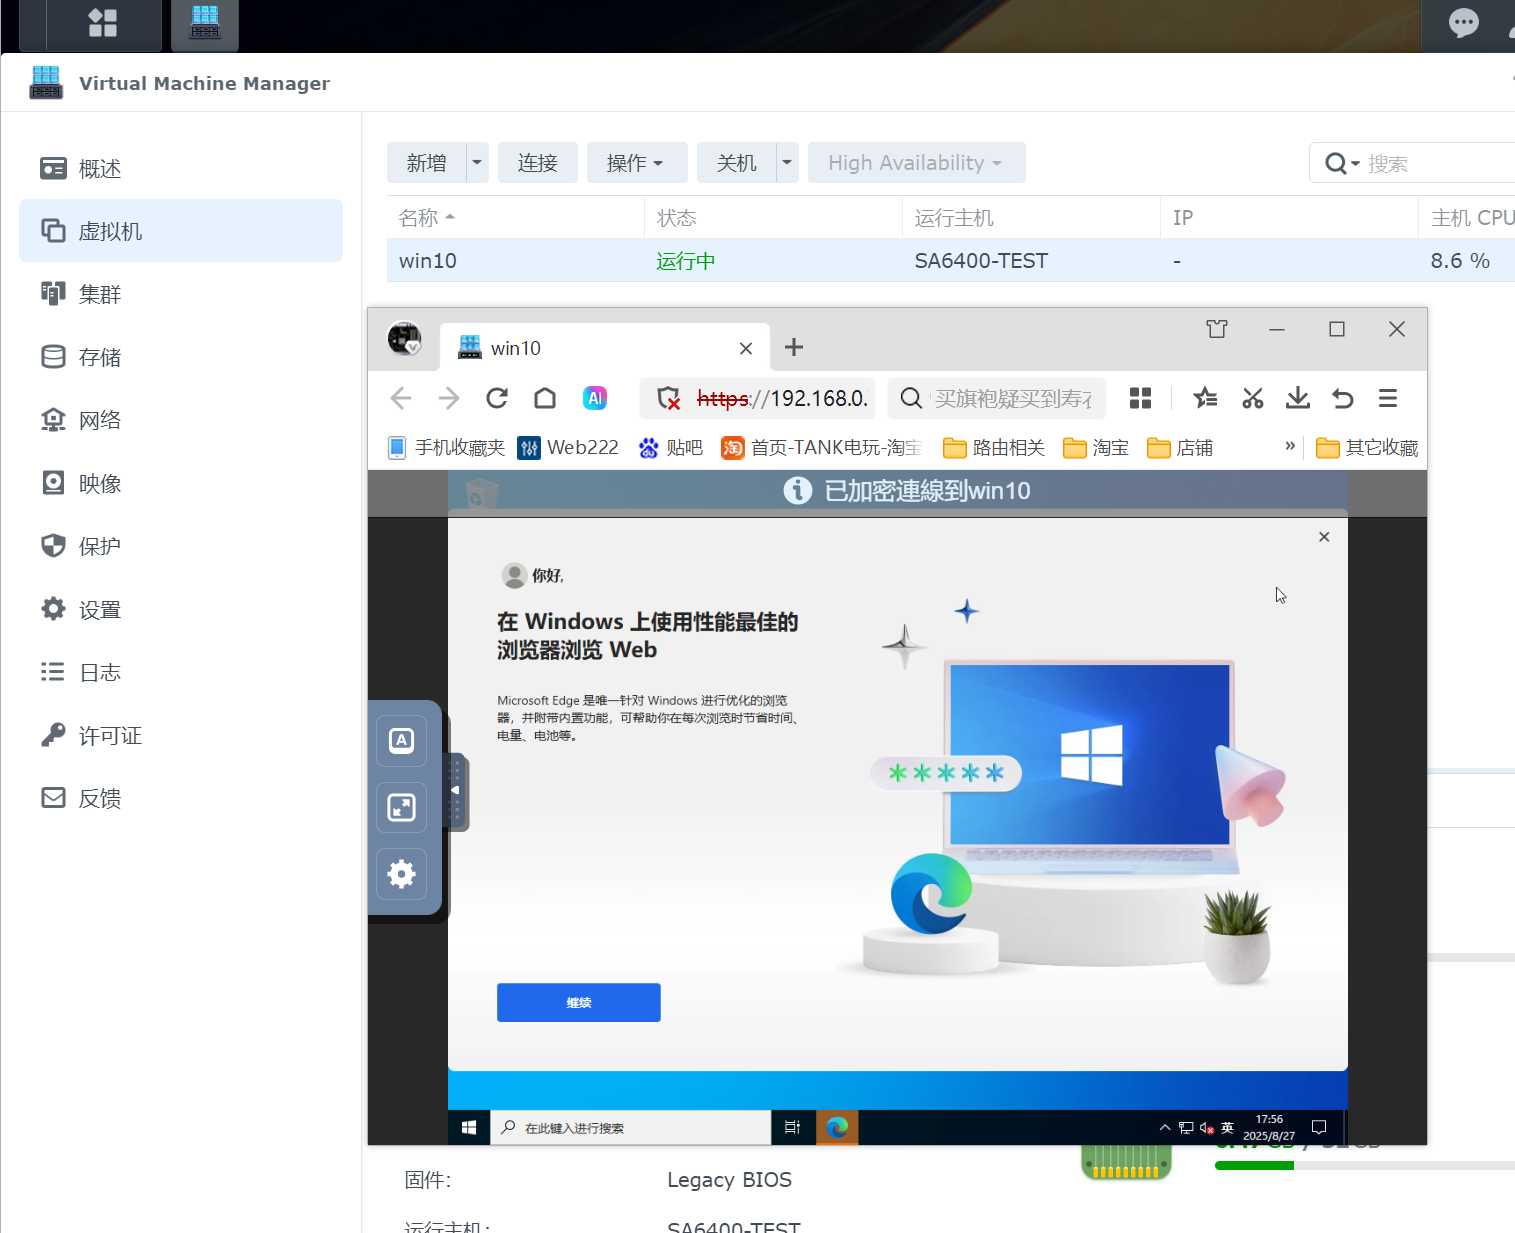Open the 许可证 license section
The width and height of the screenshot is (1515, 1233).
(181, 735)
